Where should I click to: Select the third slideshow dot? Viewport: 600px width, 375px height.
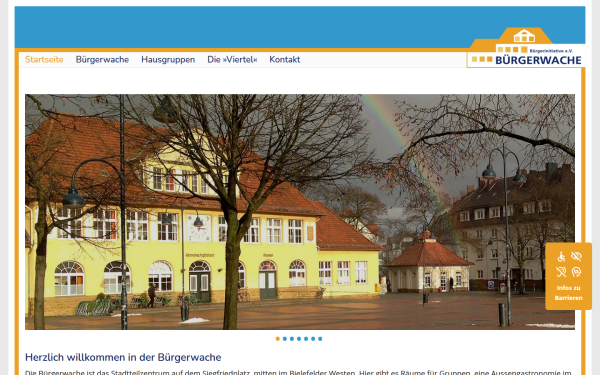[292, 339]
